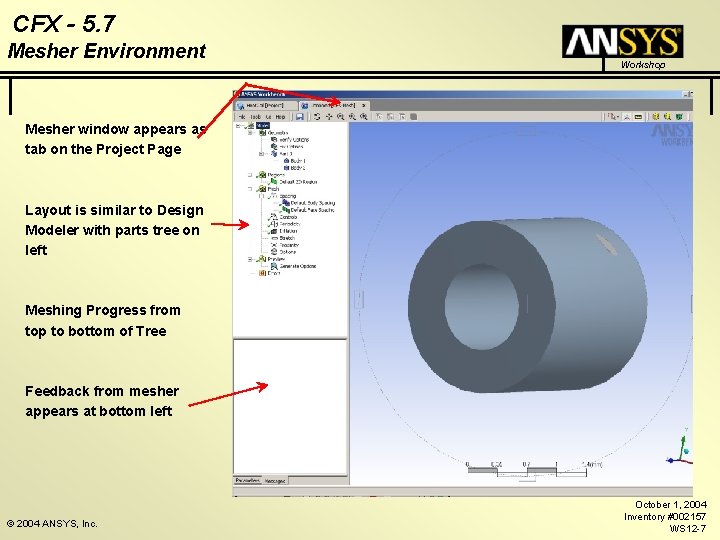Select the highlighted Model root node
720x540 pixels.
tap(263, 125)
